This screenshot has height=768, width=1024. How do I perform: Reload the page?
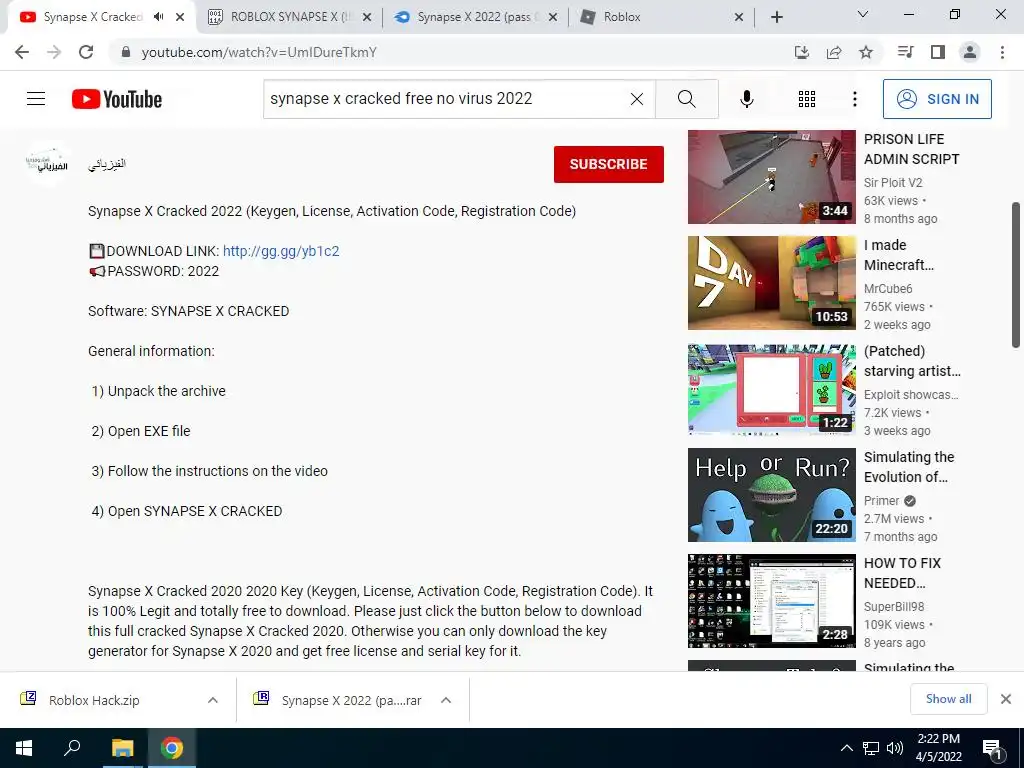point(86,52)
